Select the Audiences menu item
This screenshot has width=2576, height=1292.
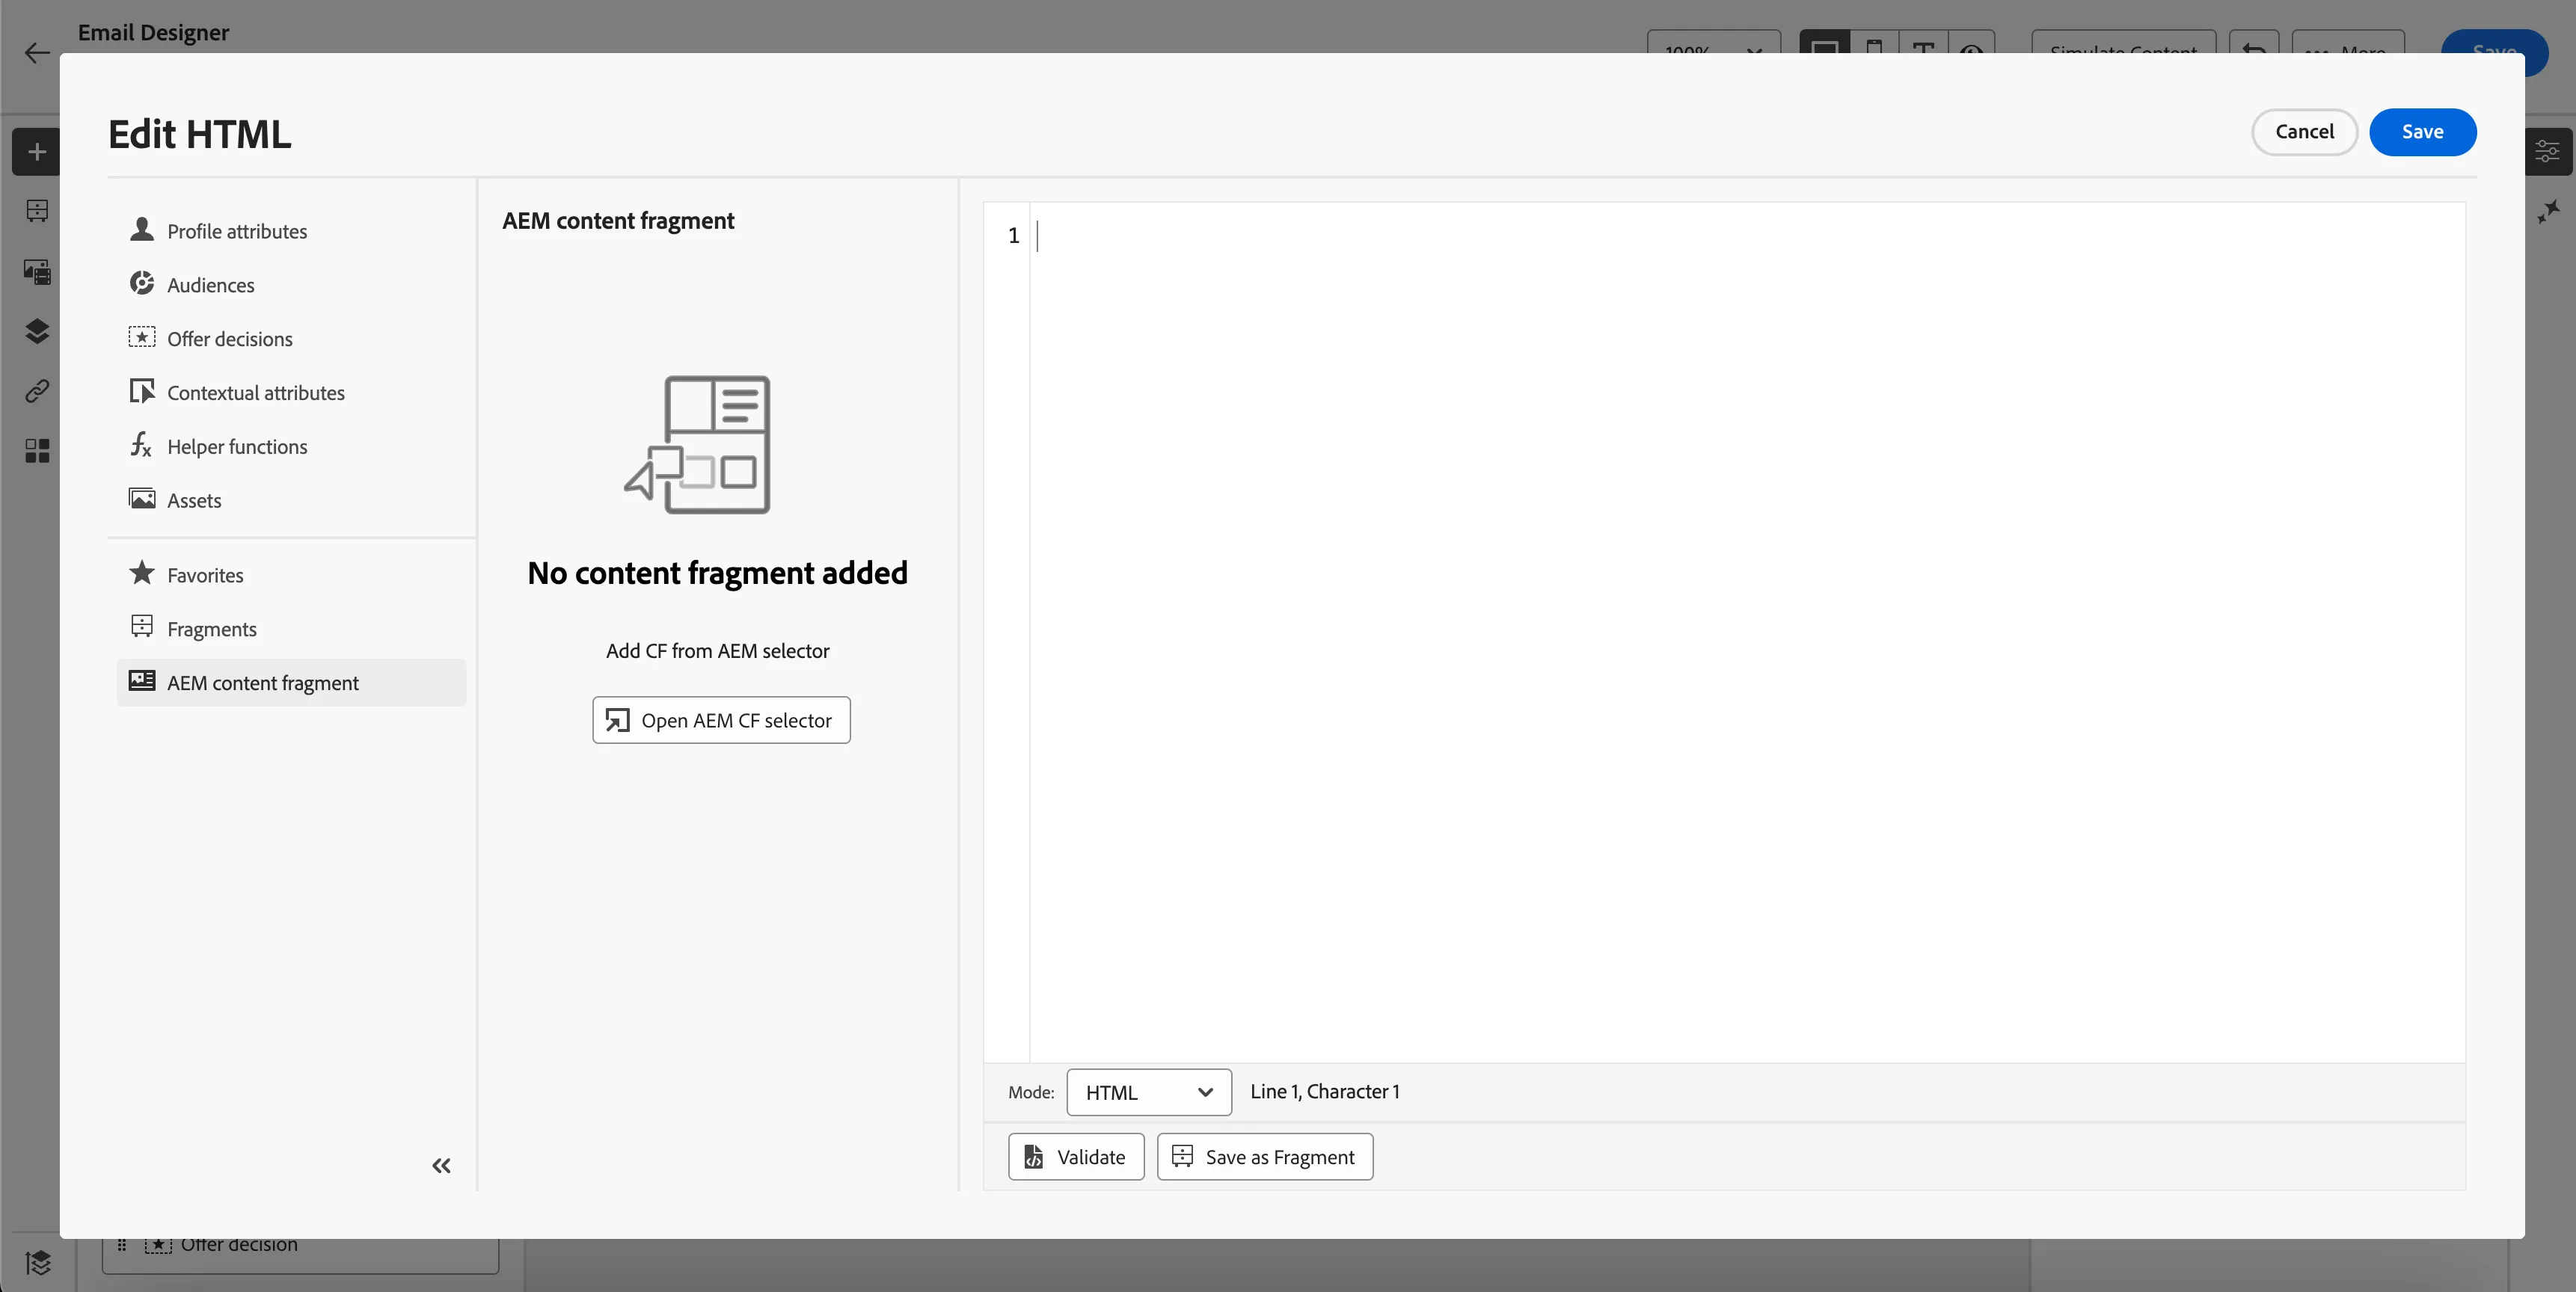pyautogui.click(x=291, y=285)
